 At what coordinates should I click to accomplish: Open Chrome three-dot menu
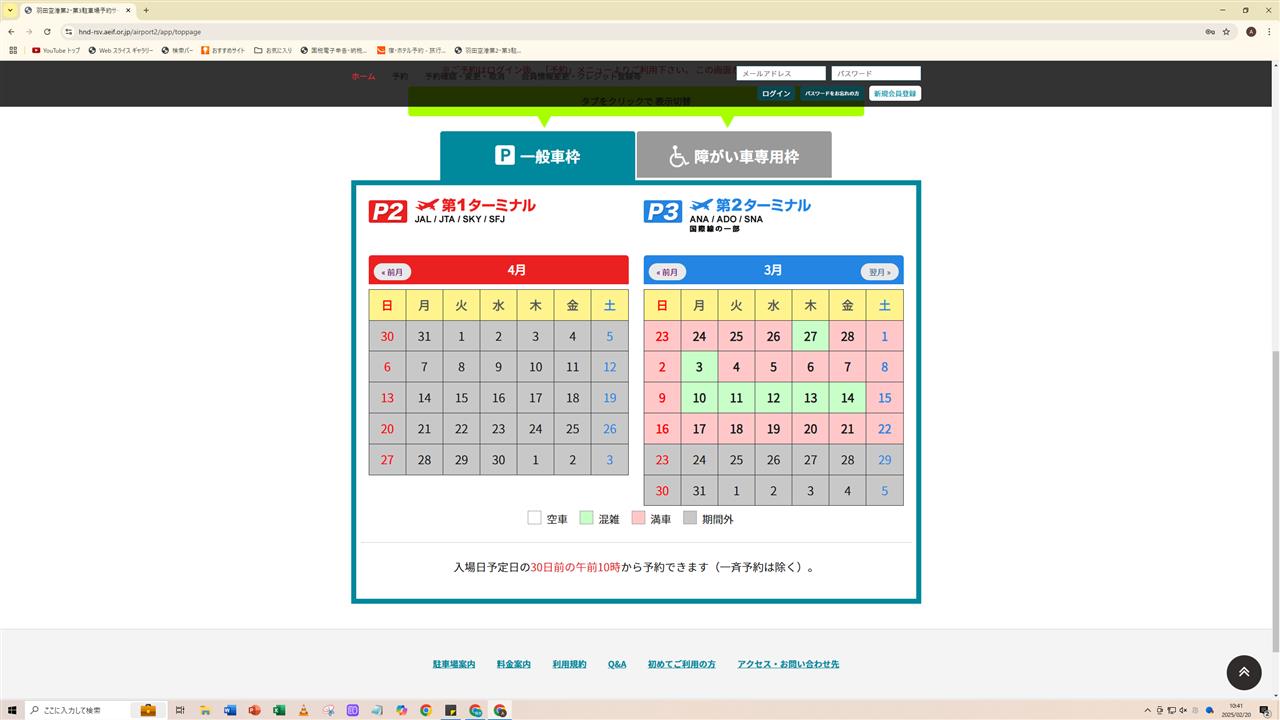tap(1269, 31)
